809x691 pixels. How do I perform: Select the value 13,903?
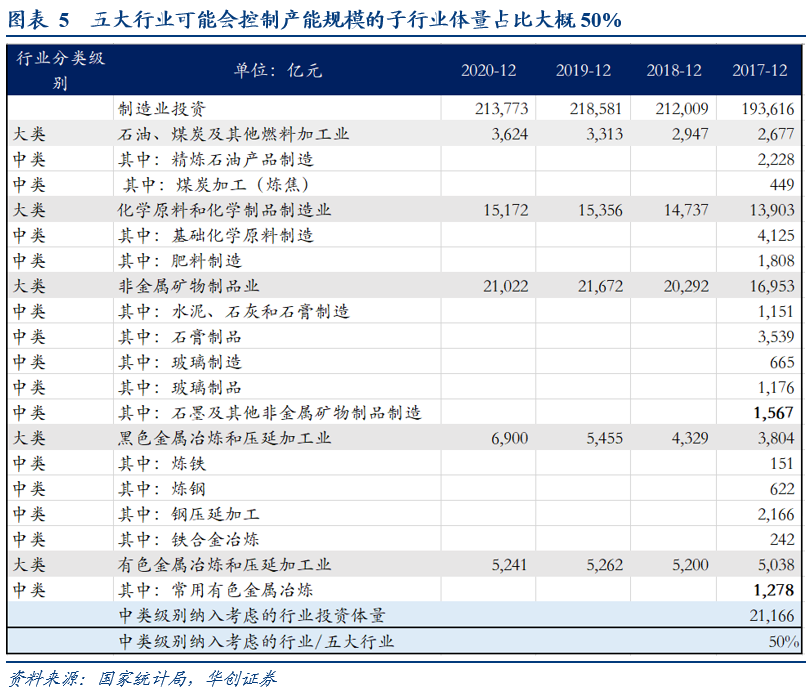tap(772, 210)
